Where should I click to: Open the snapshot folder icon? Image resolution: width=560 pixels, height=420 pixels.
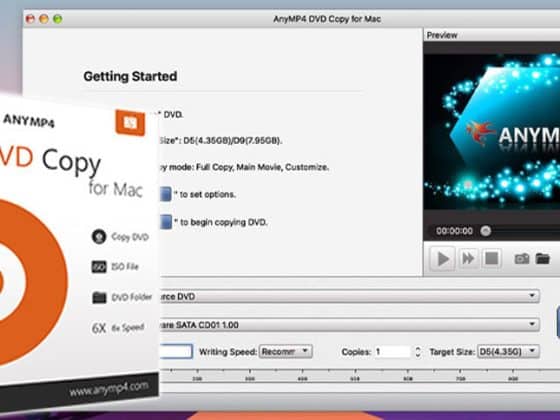542,259
